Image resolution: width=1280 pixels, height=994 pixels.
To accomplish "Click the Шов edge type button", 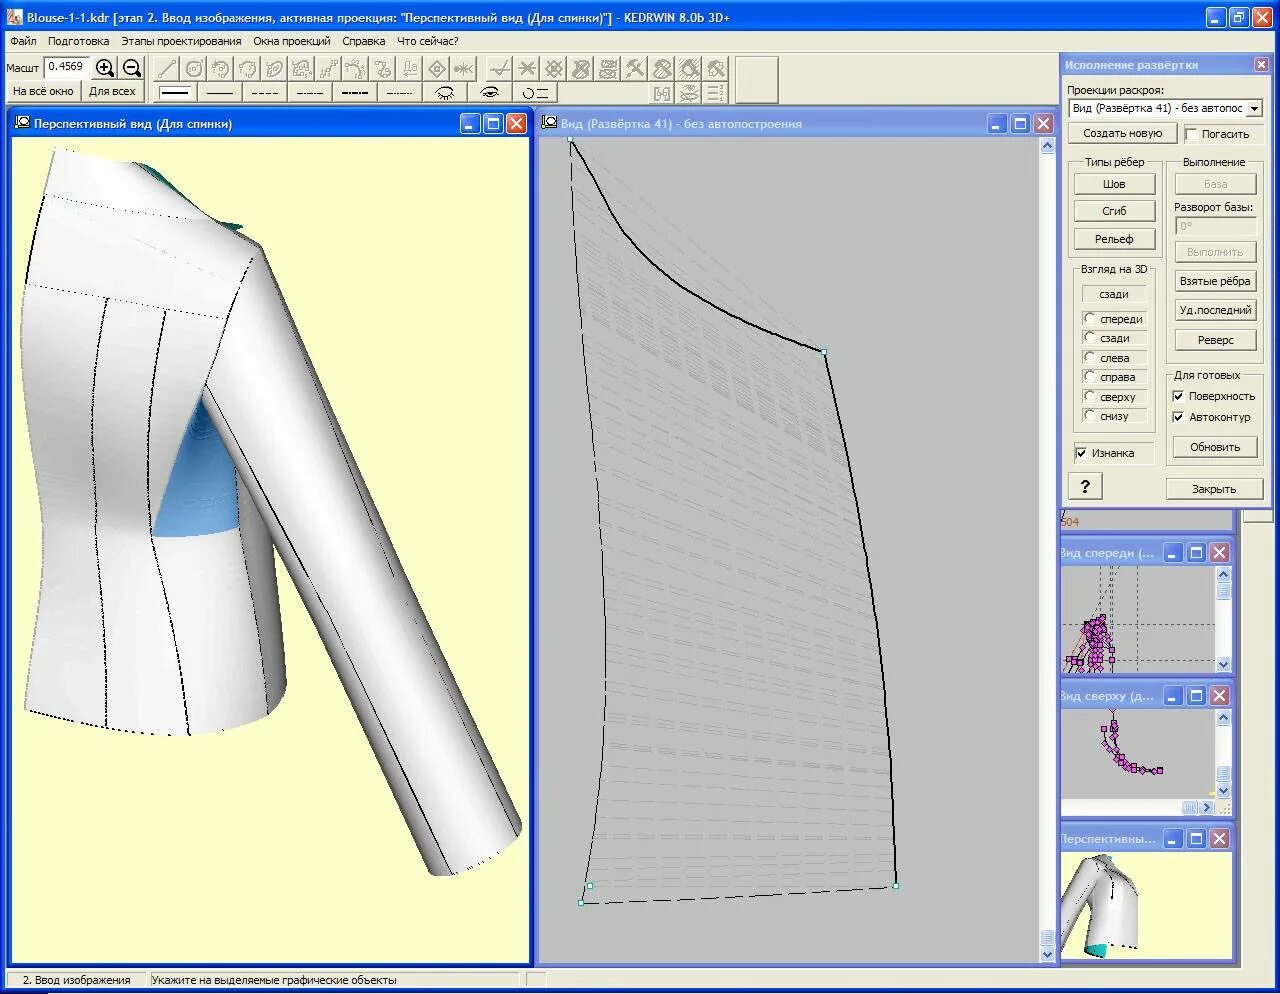I will [x=1114, y=184].
